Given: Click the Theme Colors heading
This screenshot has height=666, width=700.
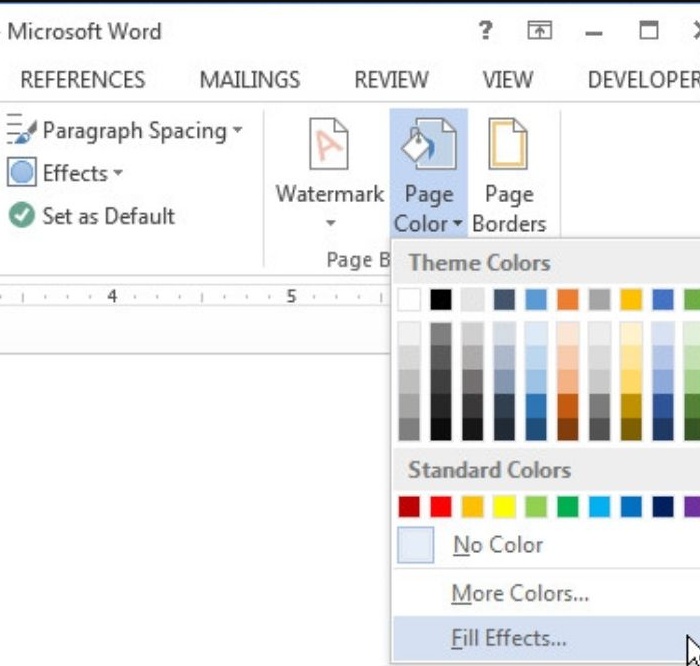Looking at the screenshot, I should [x=479, y=262].
